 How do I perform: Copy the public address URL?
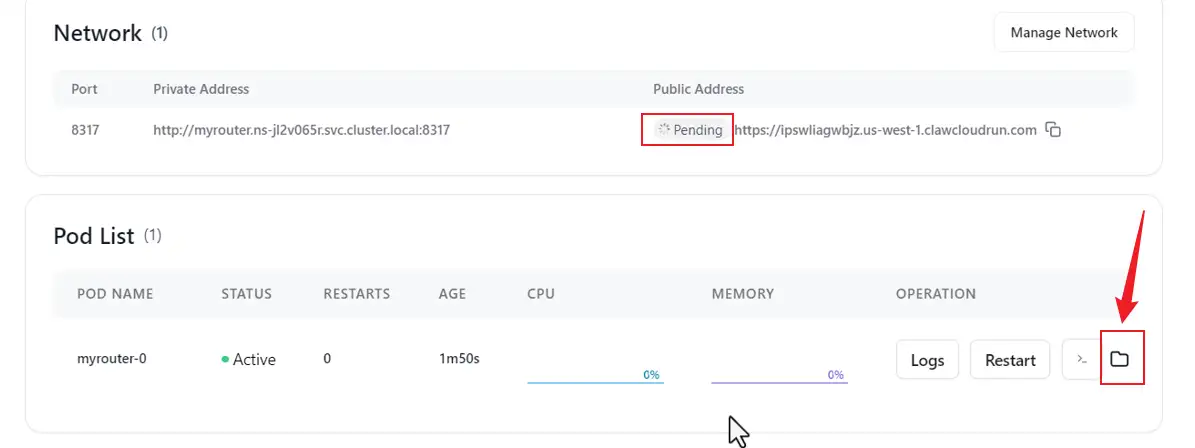click(1052, 130)
